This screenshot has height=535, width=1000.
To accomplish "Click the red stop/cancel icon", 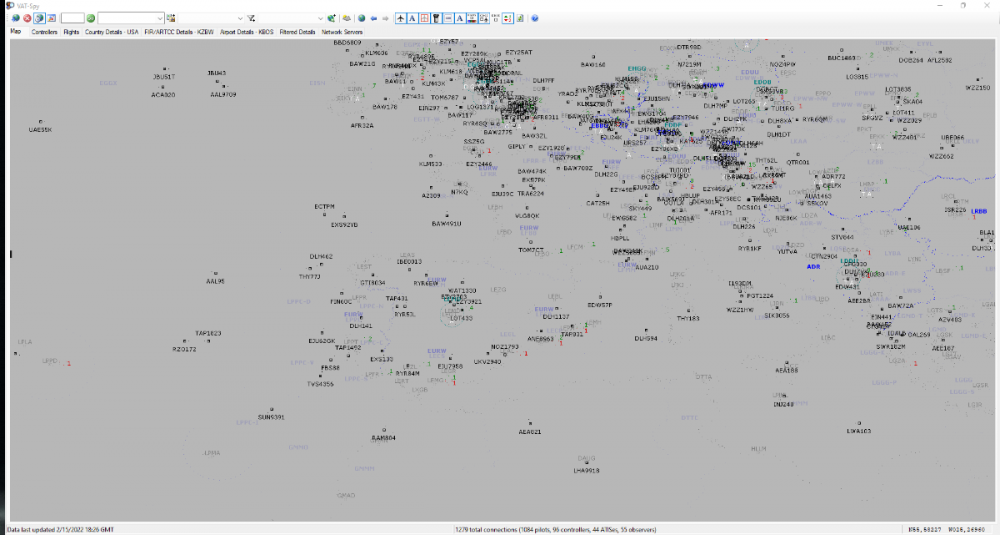I will (x=27, y=18).
